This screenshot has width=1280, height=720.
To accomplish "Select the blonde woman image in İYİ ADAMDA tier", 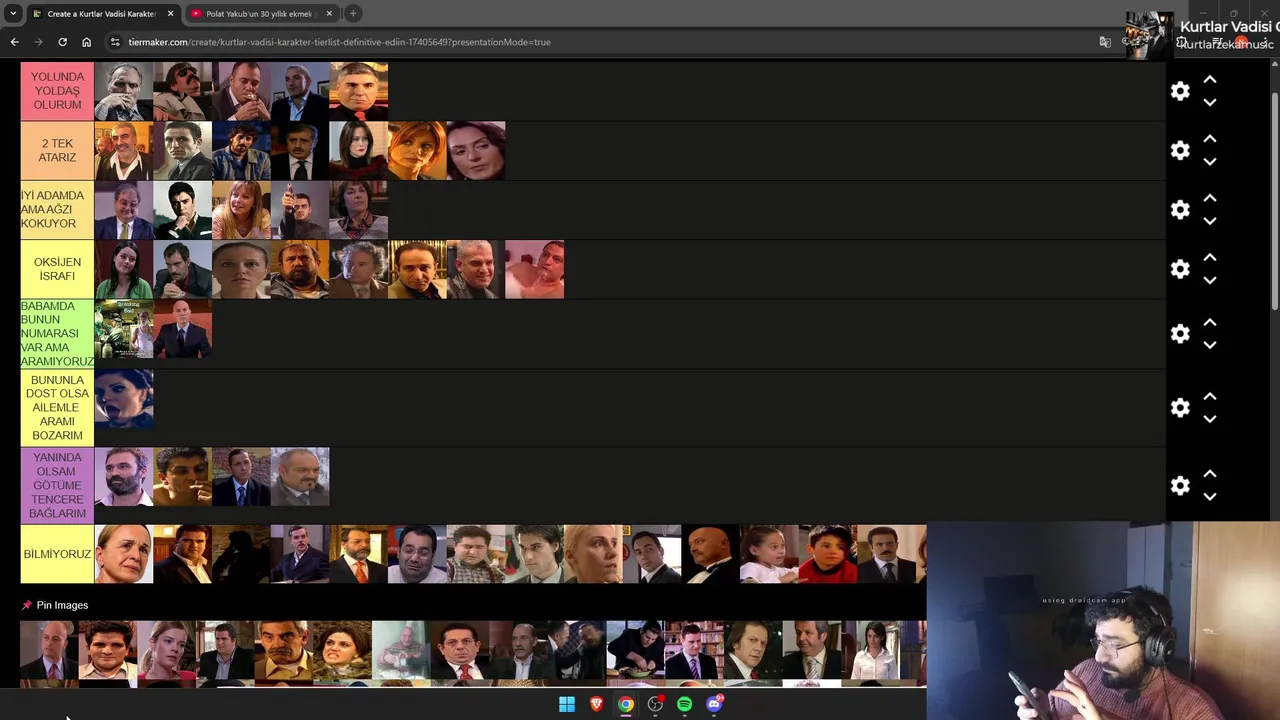I will [x=241, y=210].
